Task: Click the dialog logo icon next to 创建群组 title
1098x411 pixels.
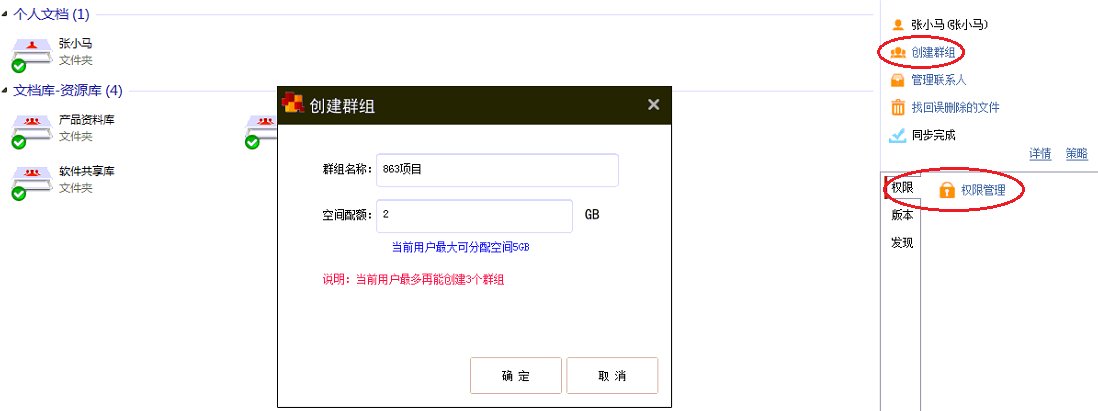Action: [293, 103]
